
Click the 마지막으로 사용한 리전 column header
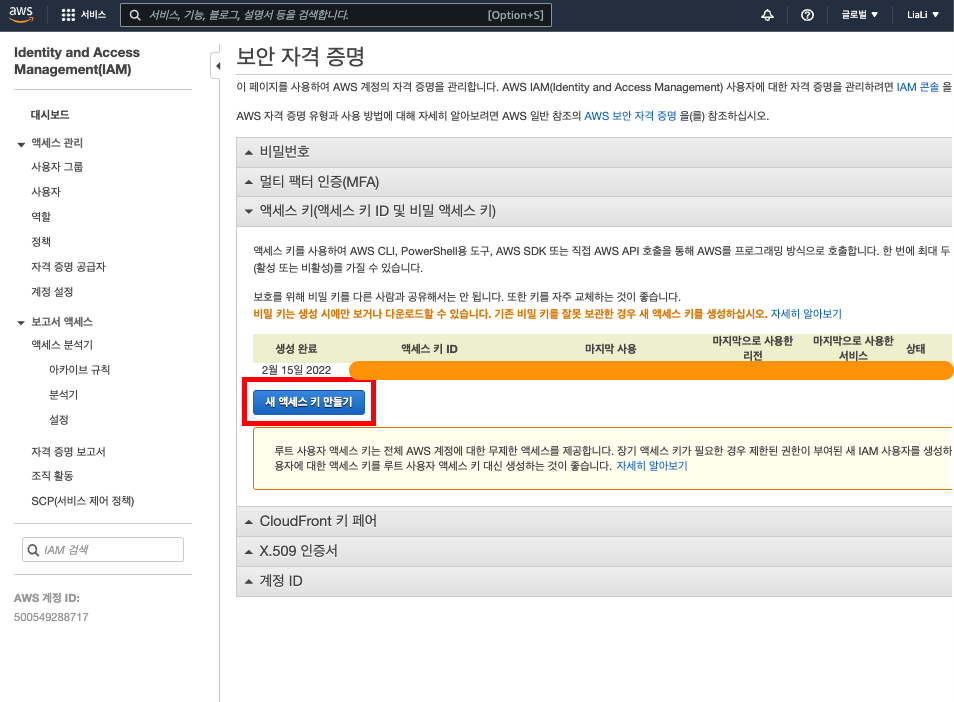753,348
